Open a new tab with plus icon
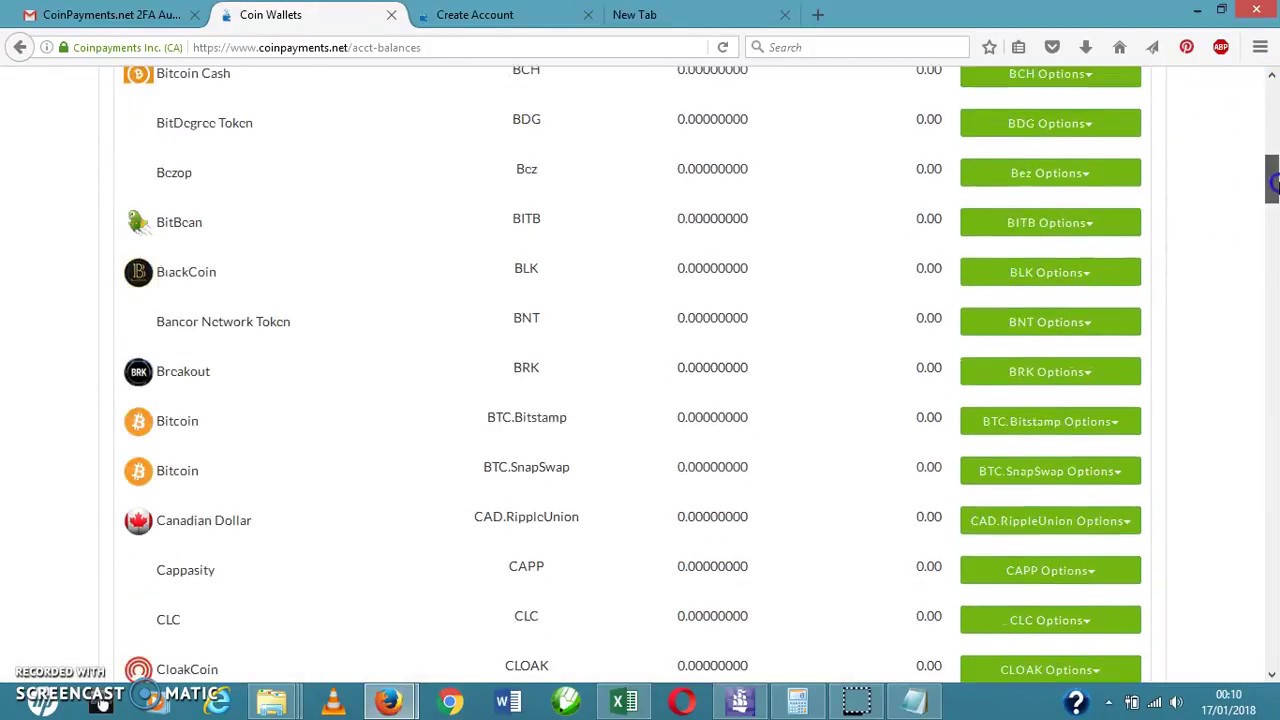 pos(818,14)
